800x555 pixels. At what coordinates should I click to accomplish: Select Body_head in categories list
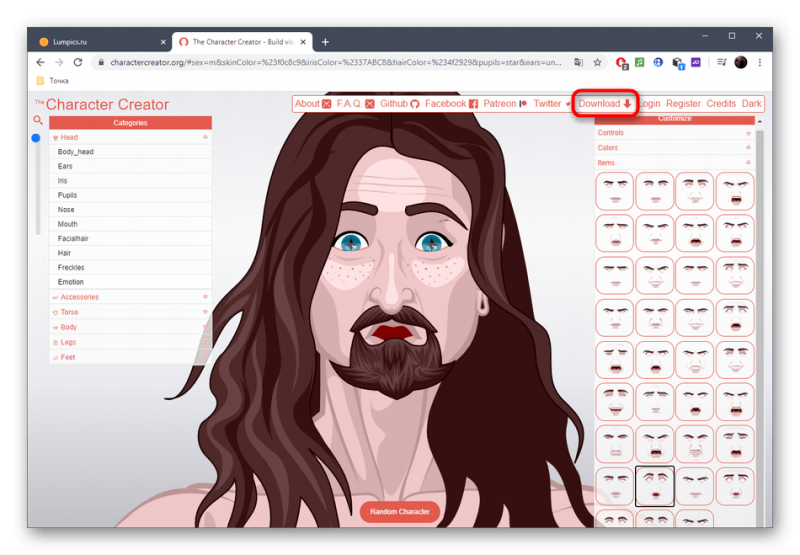click(x=130, y=152)
